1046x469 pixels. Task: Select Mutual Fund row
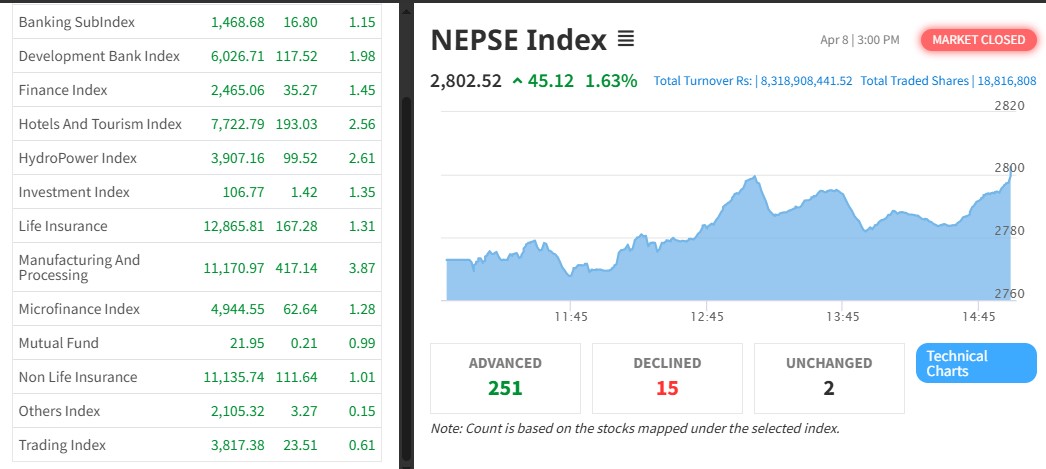[59, 343]
